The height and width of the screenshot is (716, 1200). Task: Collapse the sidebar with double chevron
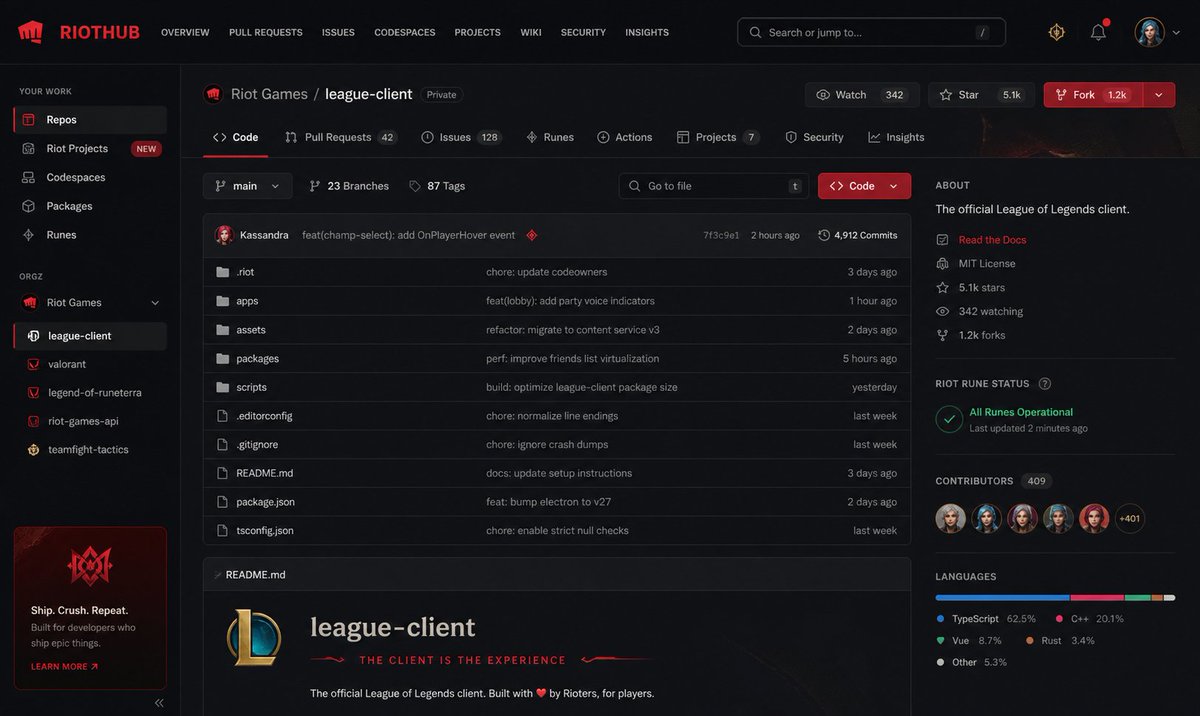(159, 703)
